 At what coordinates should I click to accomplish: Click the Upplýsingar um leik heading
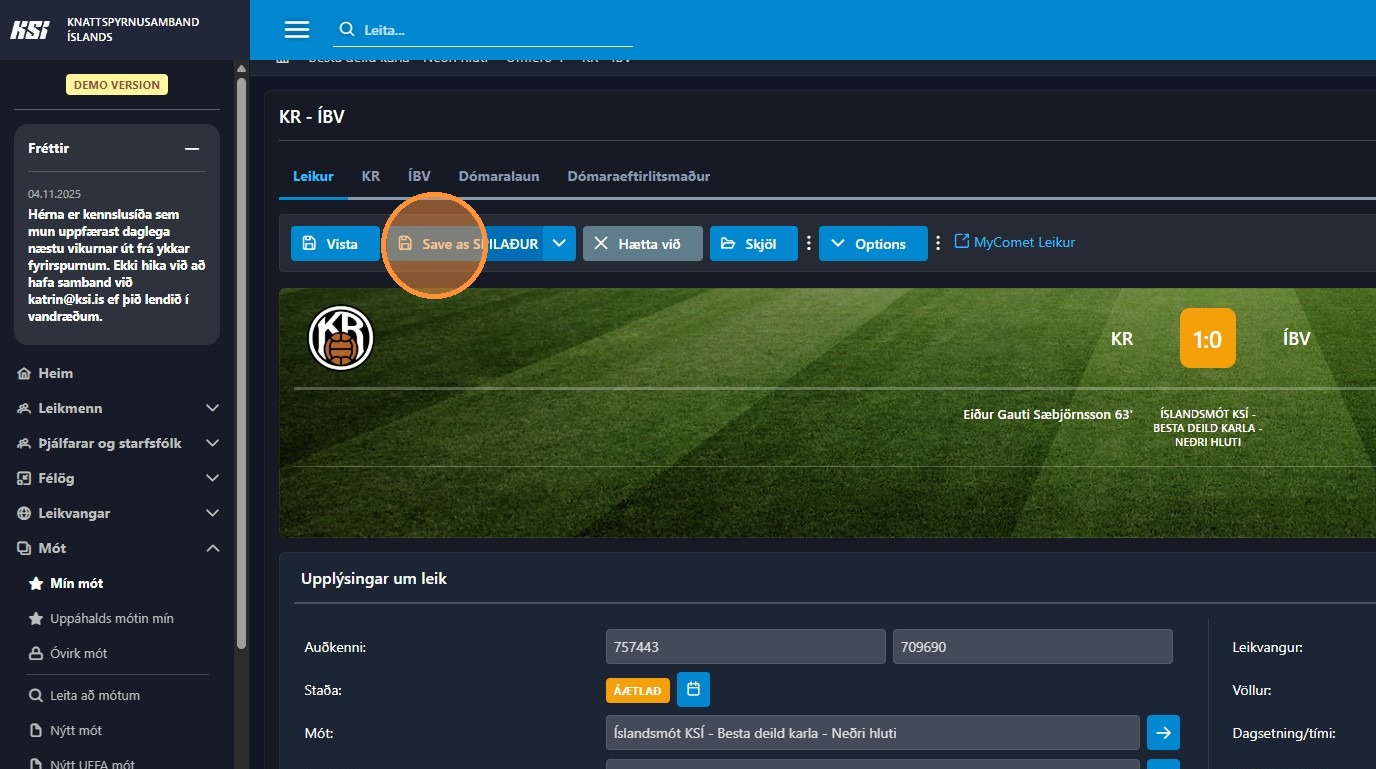click(x=374, y=579)
